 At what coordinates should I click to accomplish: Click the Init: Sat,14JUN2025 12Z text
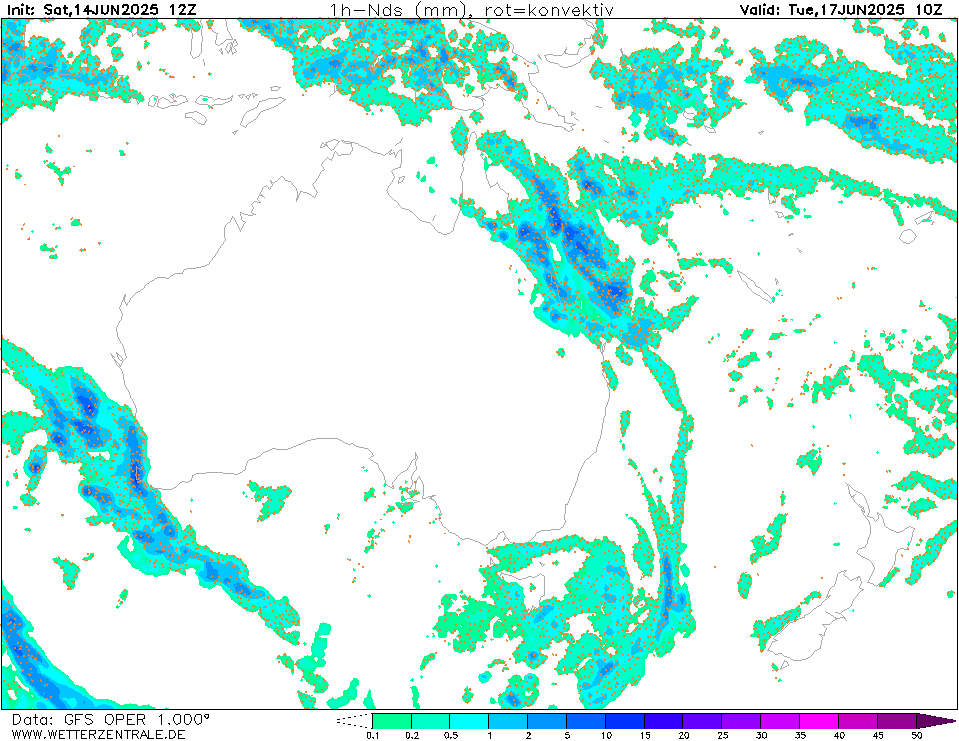(x=102, y=9)
